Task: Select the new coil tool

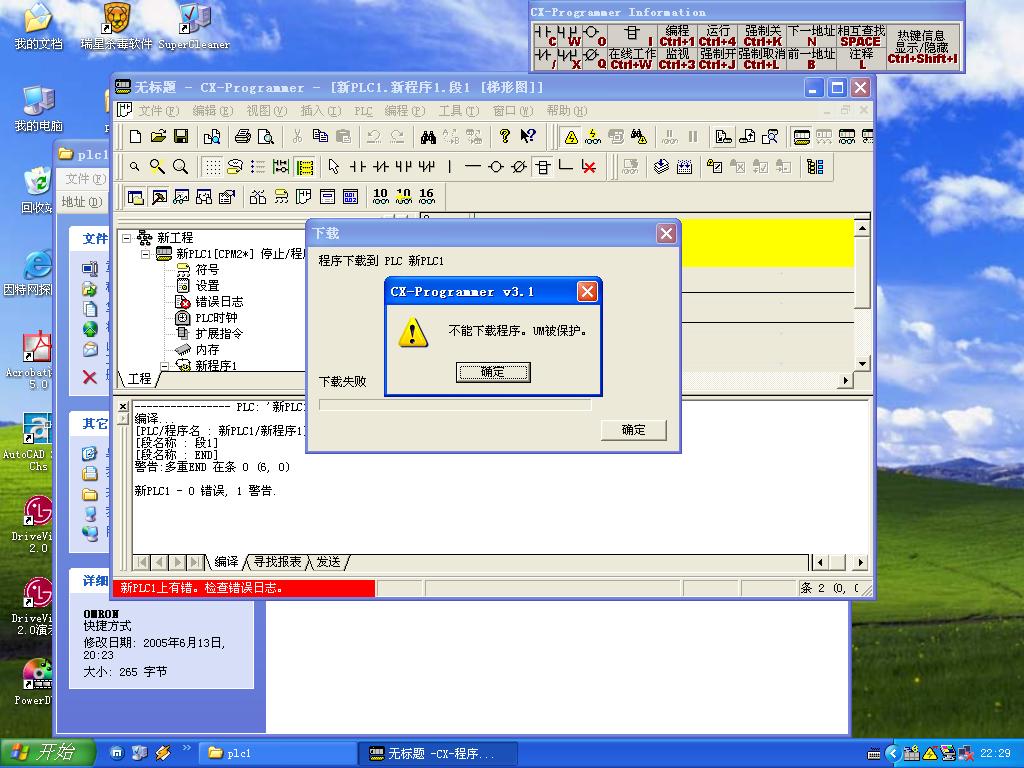Action: point(496,167)
